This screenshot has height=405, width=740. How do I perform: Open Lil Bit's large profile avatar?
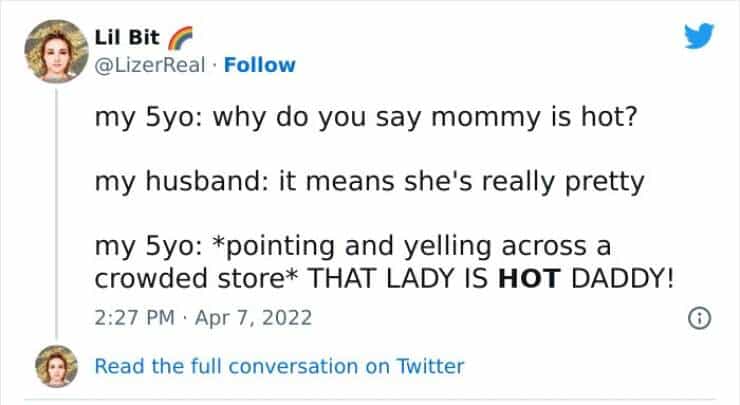point(59,51)
